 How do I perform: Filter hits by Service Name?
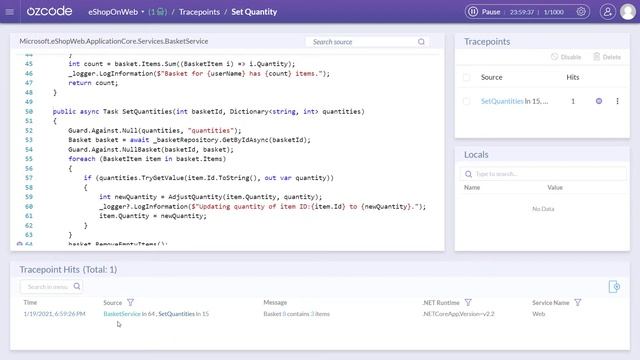(578, 302)
